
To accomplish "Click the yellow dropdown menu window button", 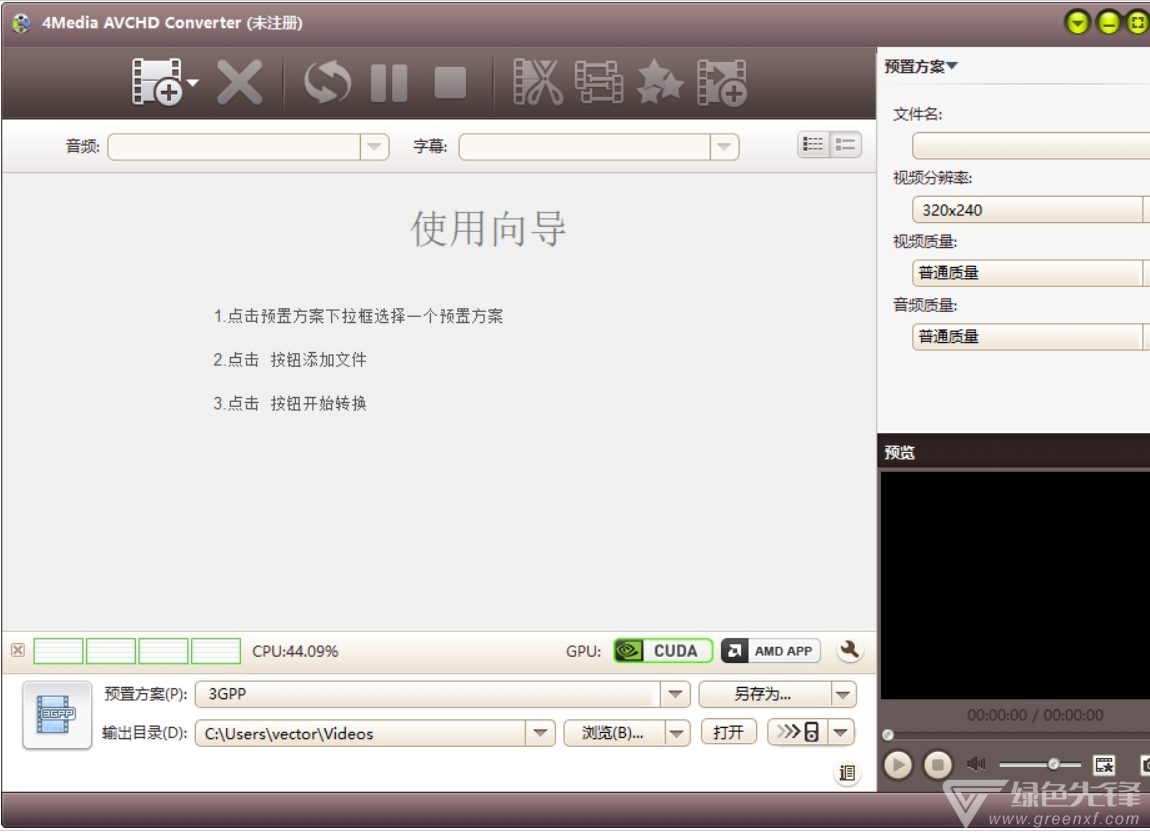I will [1077, 23].
